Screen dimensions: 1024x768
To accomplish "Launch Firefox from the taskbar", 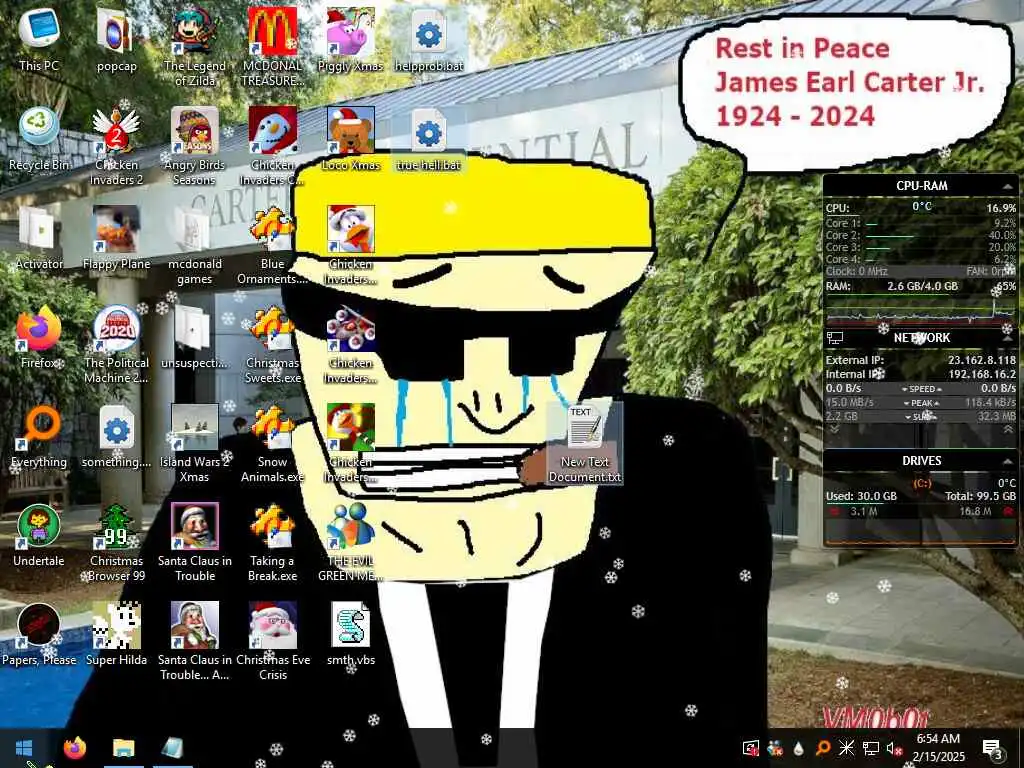I will (x=75, y=748).
